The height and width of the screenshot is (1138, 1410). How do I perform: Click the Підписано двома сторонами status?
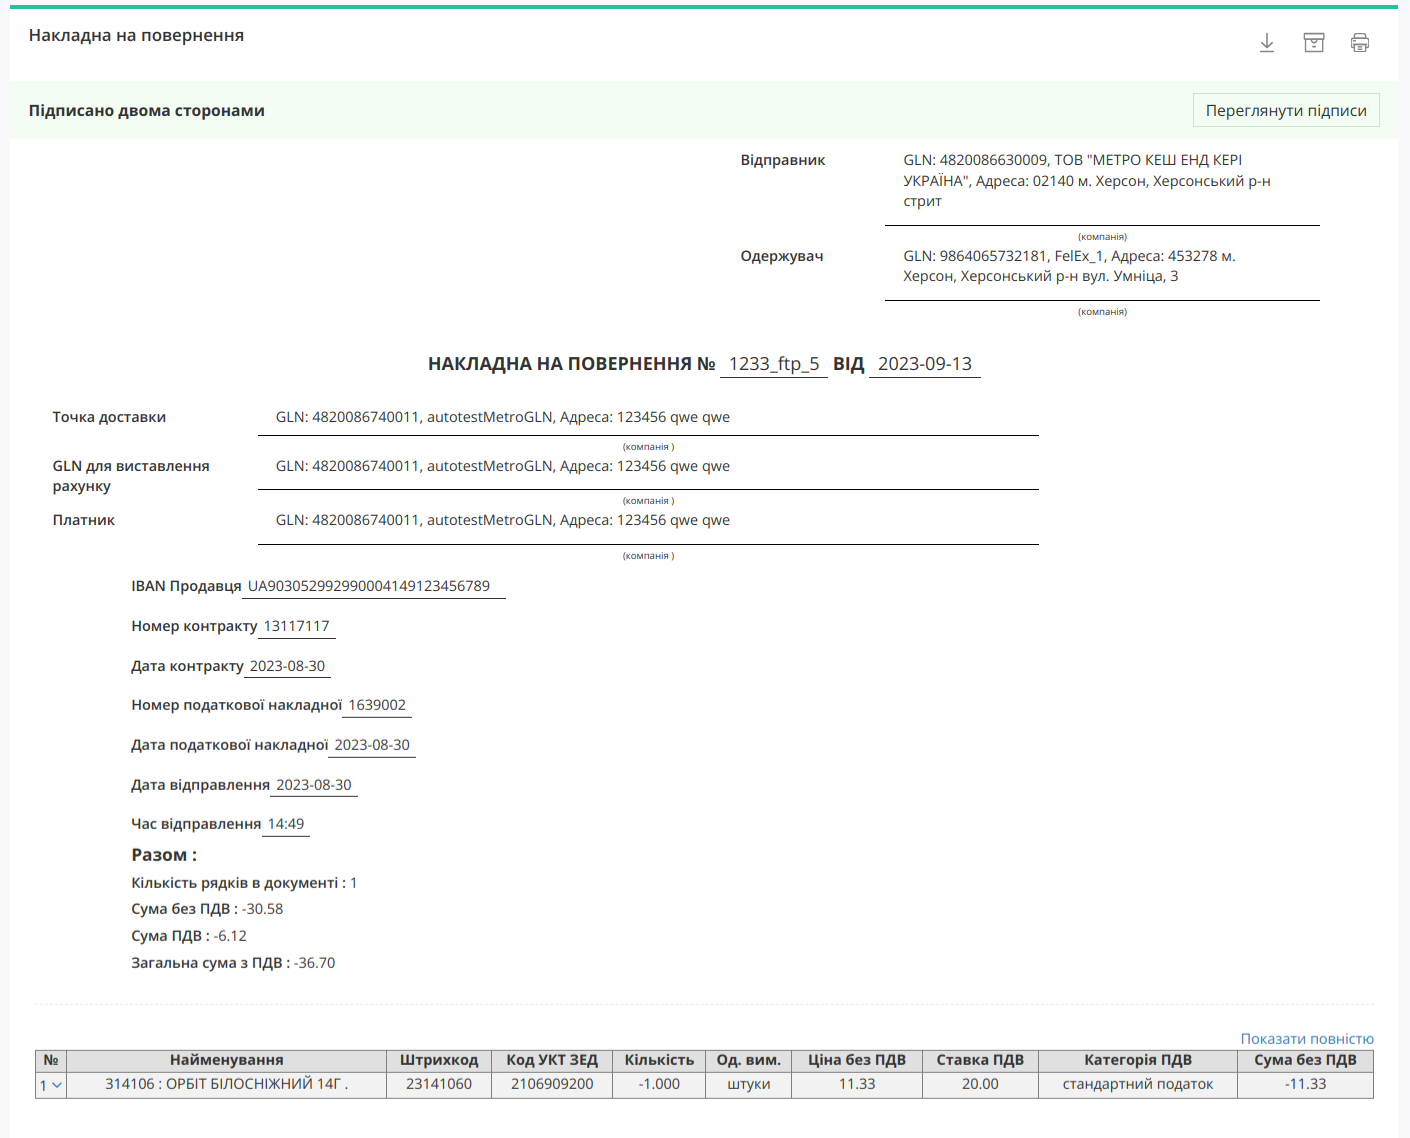pyautogui.click(x=147, y=111)
